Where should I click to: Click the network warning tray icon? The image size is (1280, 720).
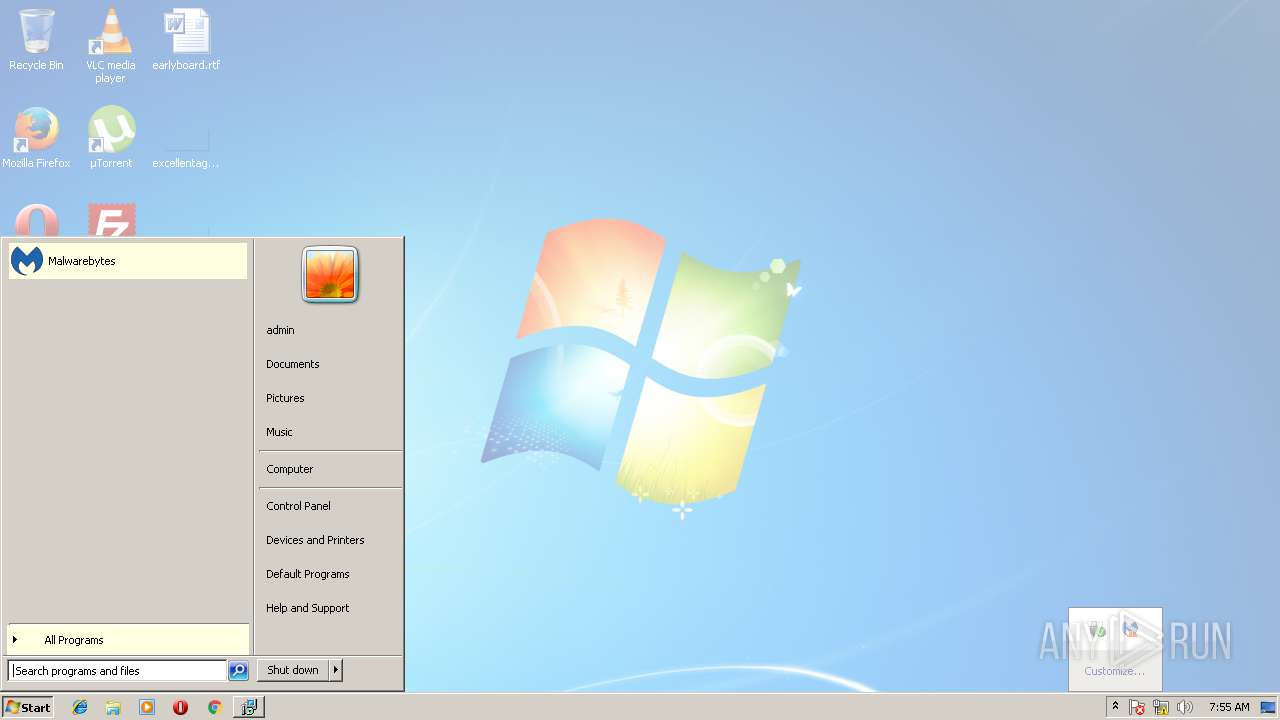click(1161, 707)
